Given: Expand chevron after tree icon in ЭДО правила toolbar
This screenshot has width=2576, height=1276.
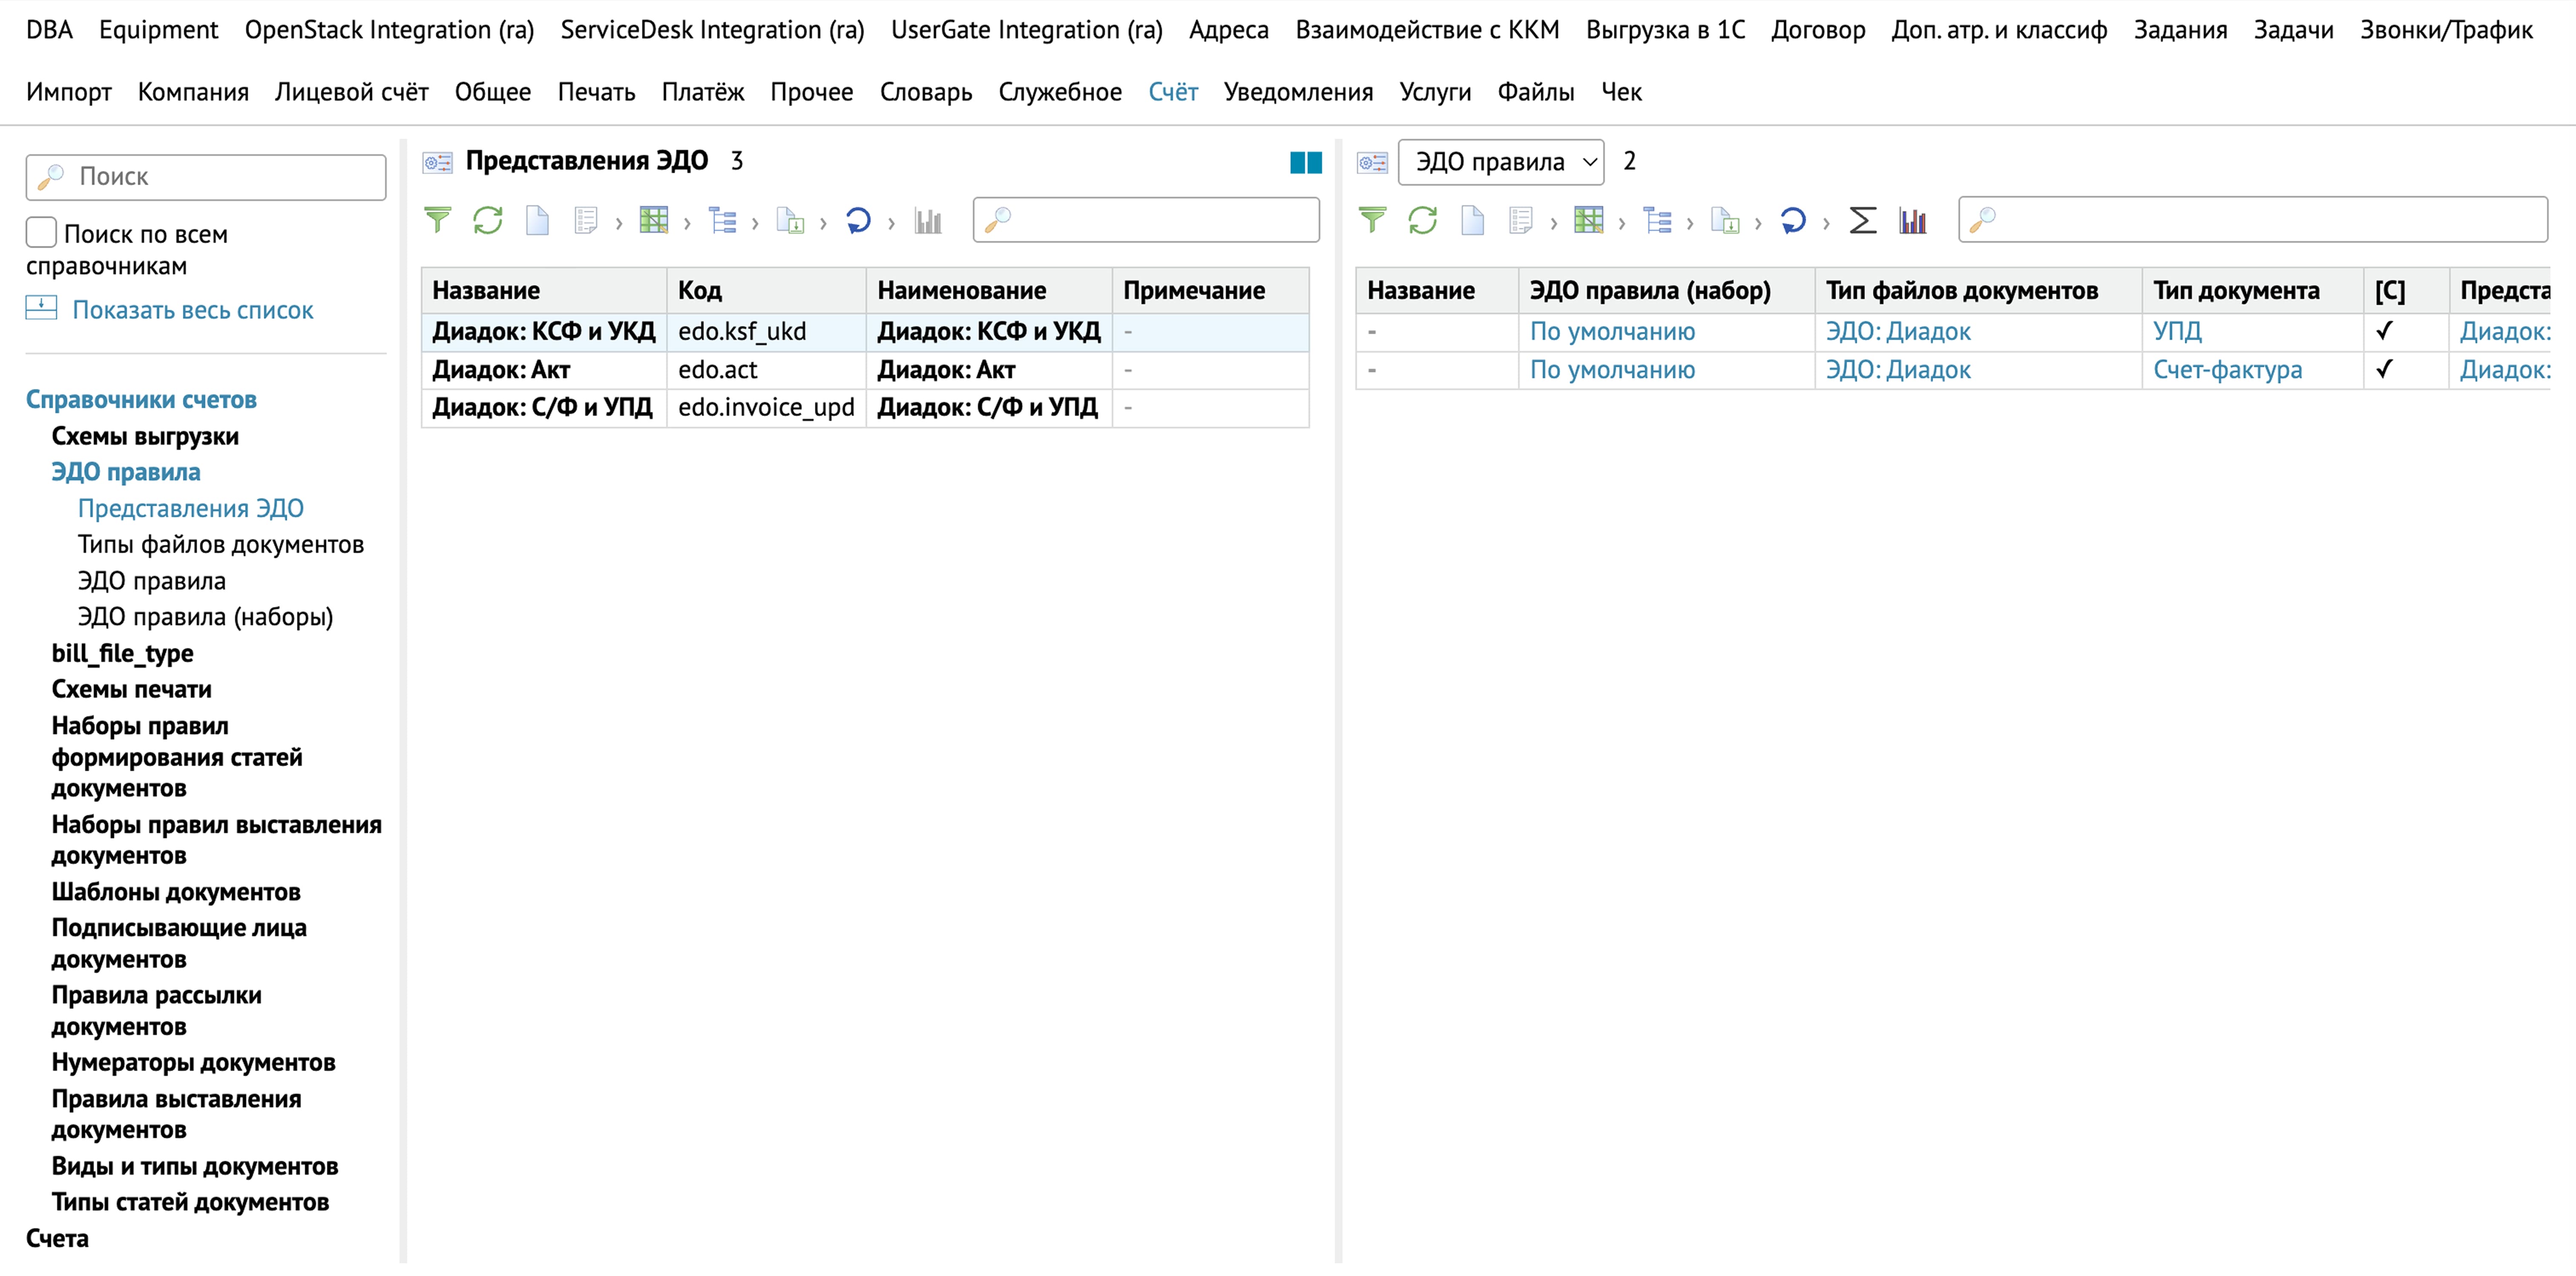Looking at the screenshot, I should [1690, 223].
